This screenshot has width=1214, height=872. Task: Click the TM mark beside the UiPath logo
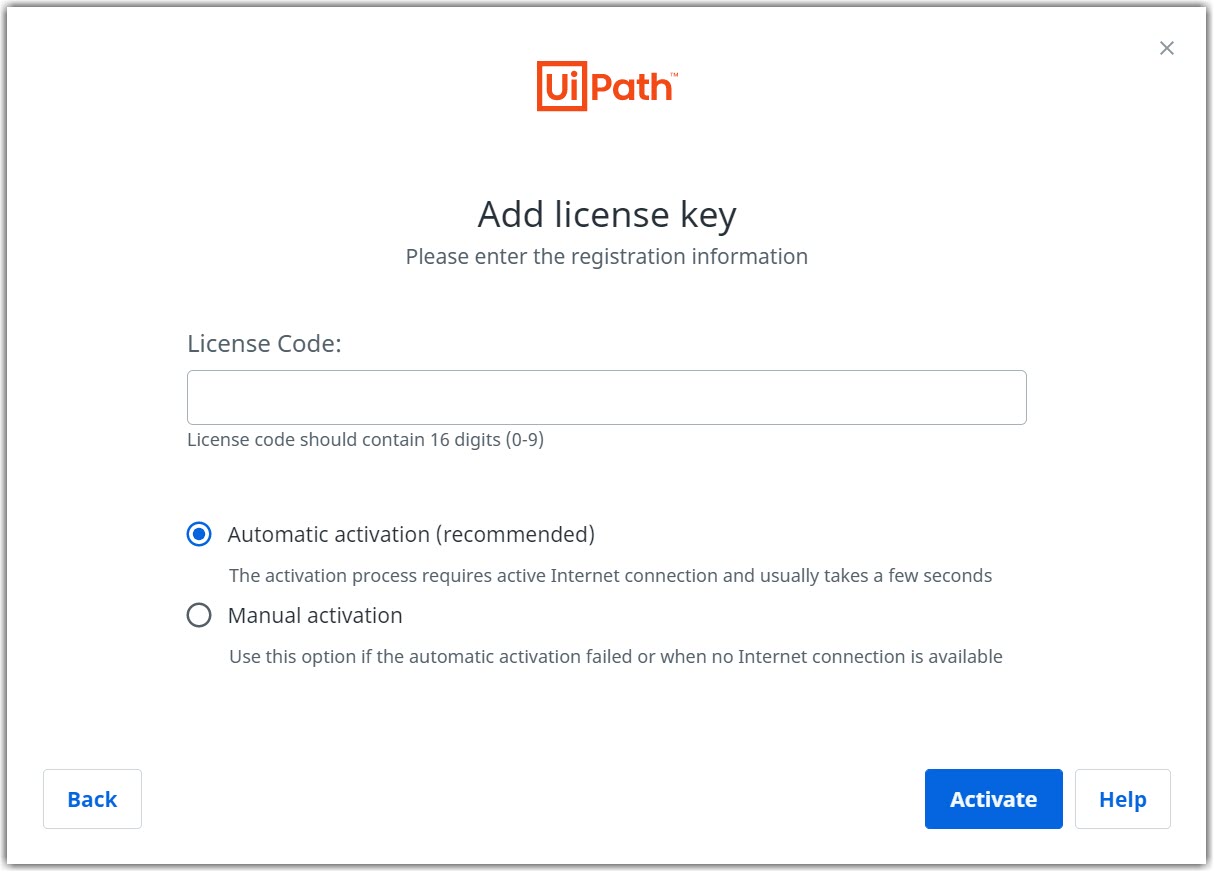(675, 72)
